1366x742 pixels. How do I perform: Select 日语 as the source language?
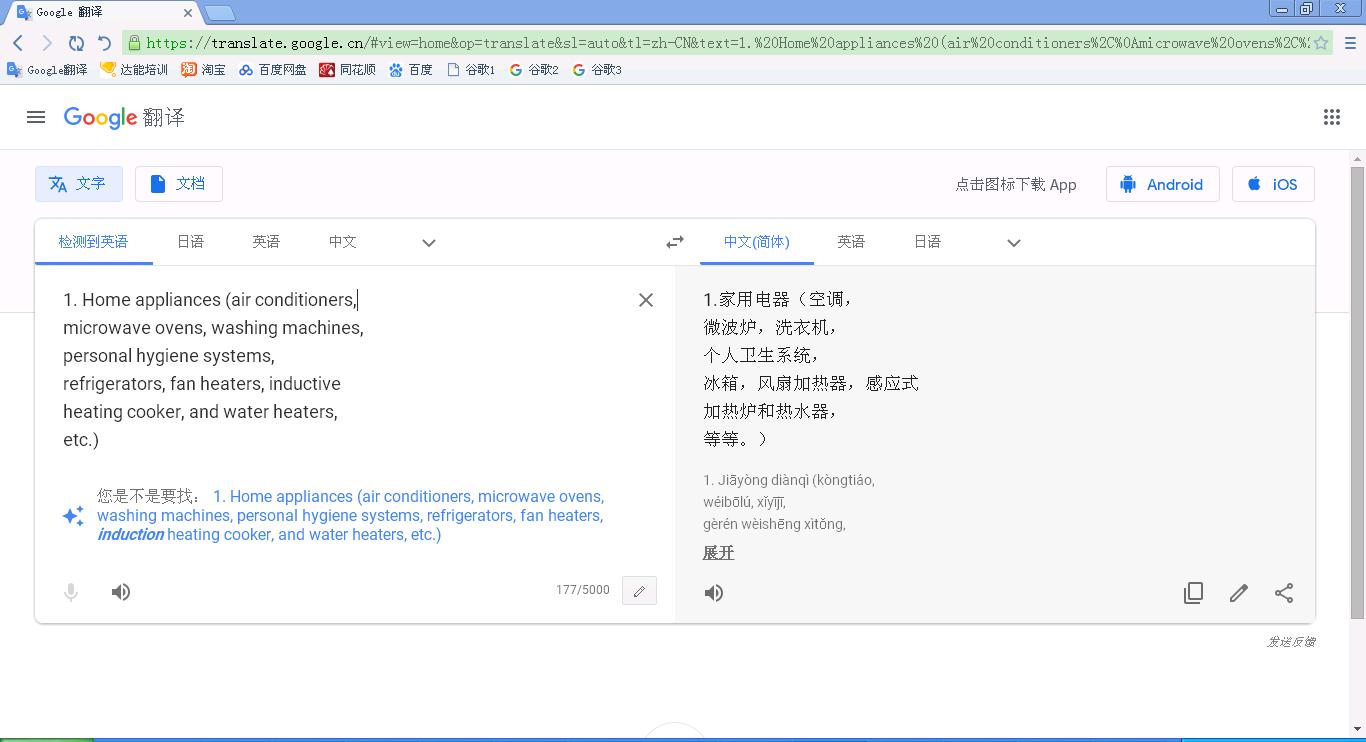click(x=190, y=241)
